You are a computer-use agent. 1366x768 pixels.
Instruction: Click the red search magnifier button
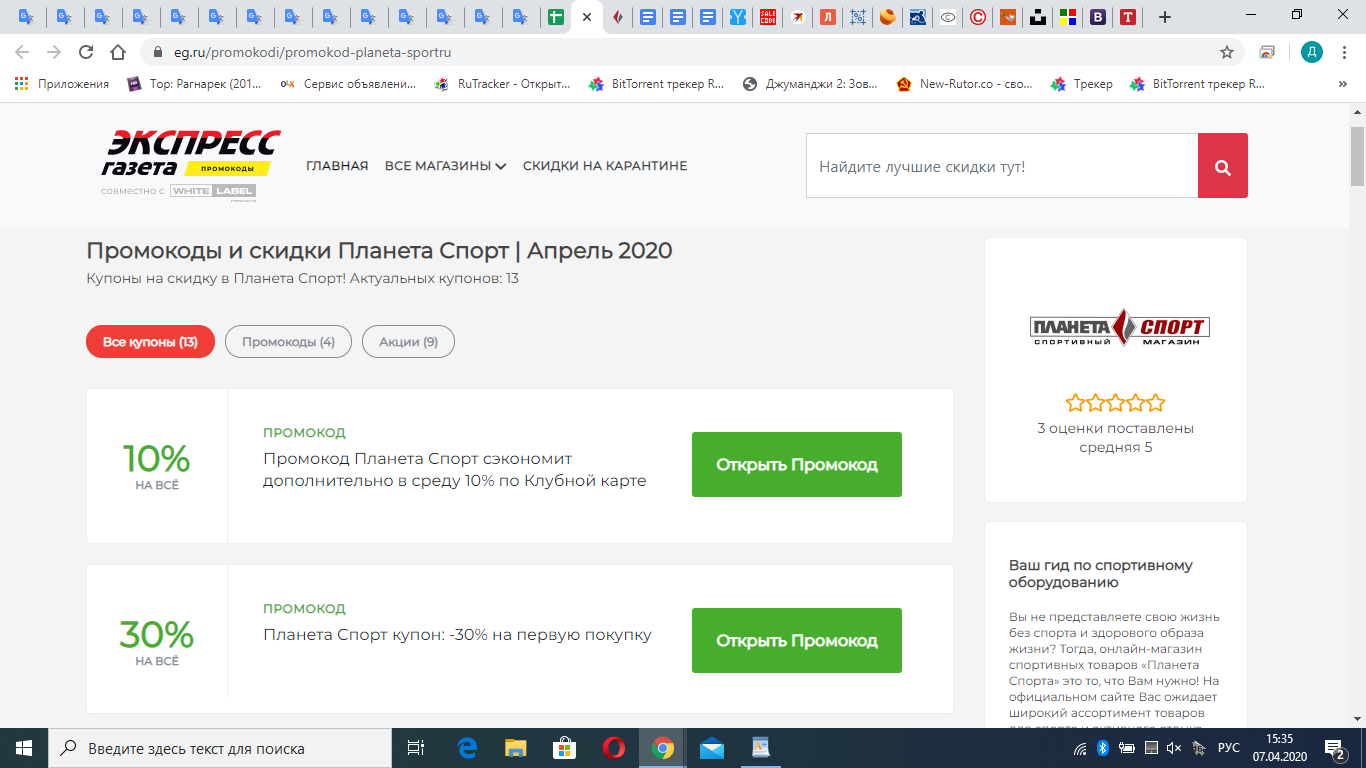click(x=1223, y=166)
